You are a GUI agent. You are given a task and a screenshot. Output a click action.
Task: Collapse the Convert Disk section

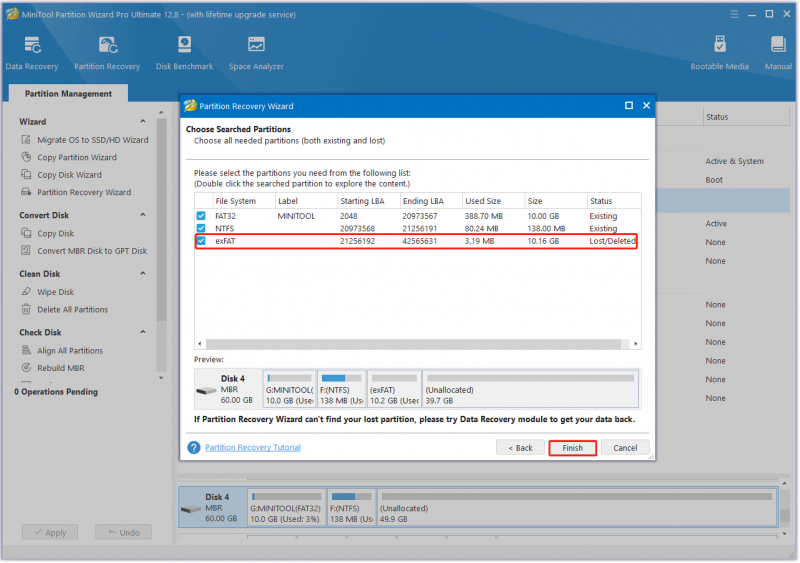point(143,215)
